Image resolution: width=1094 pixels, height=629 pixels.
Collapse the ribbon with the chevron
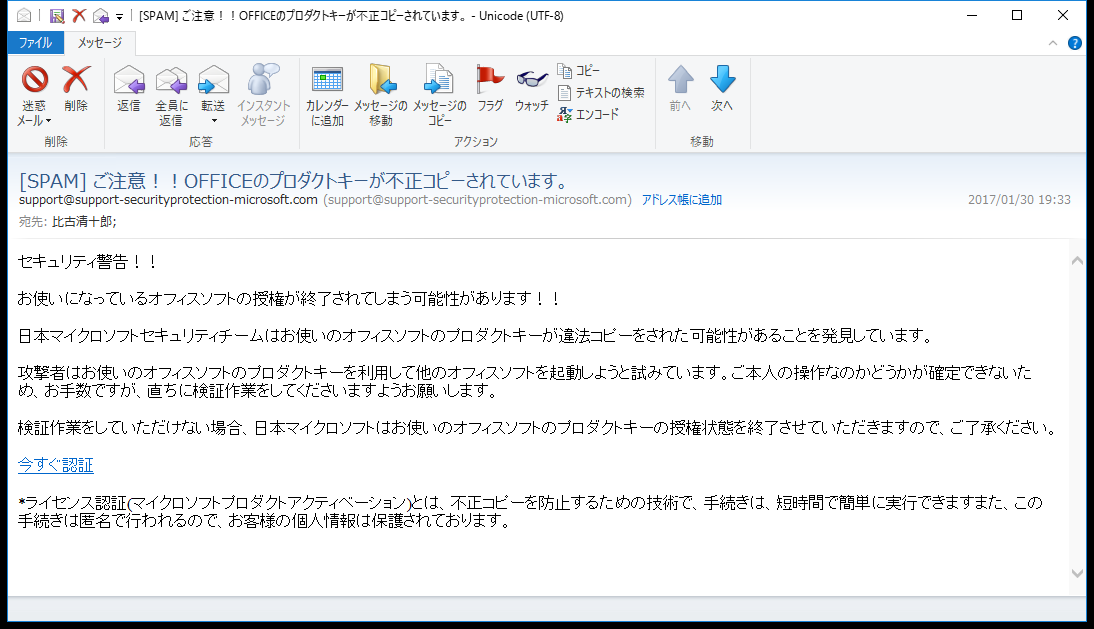click(1053, 43)
